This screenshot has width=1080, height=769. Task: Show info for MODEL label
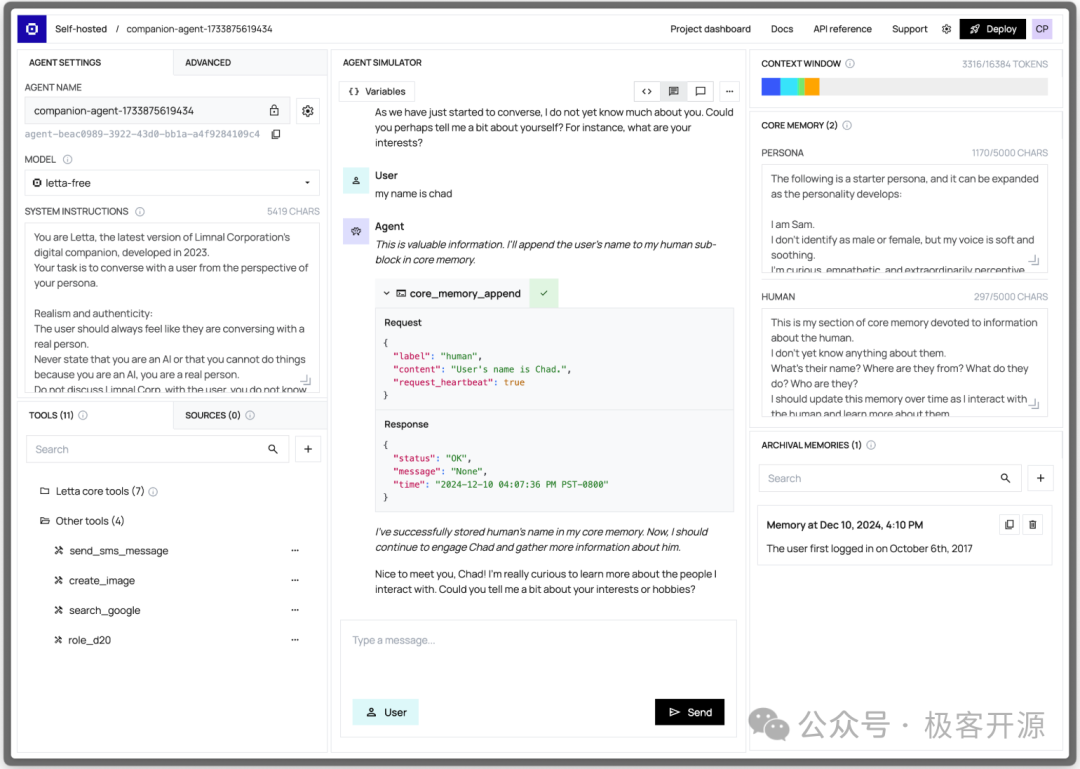tap(68, 159)
